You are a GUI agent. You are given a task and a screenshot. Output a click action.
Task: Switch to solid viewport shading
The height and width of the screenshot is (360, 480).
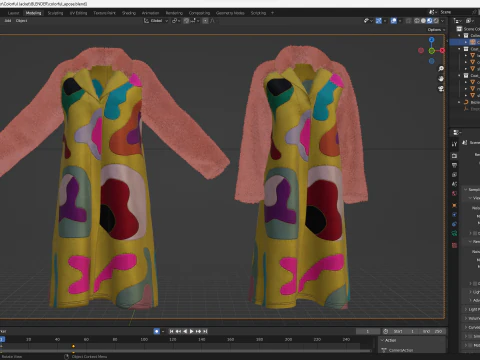423,21
